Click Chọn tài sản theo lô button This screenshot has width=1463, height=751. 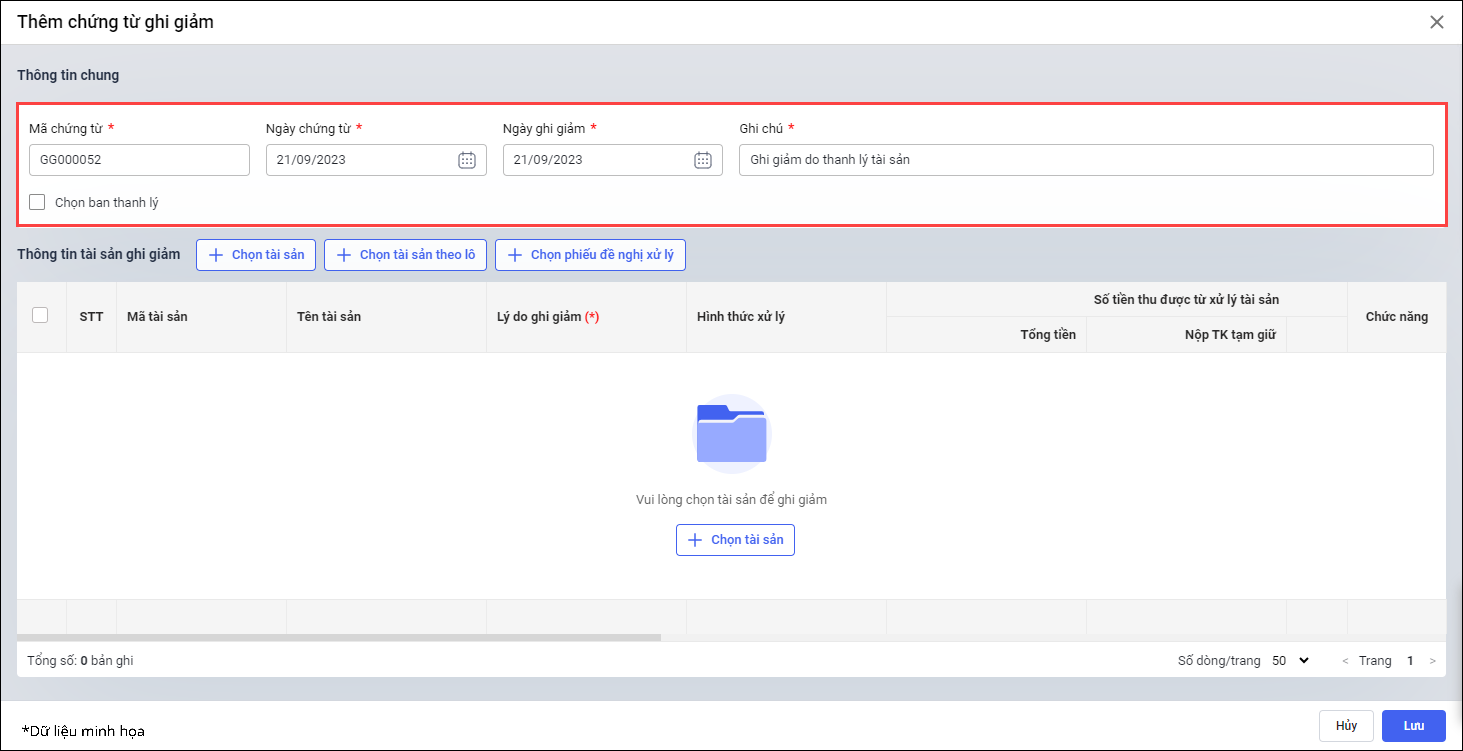(x=405, y=255)
